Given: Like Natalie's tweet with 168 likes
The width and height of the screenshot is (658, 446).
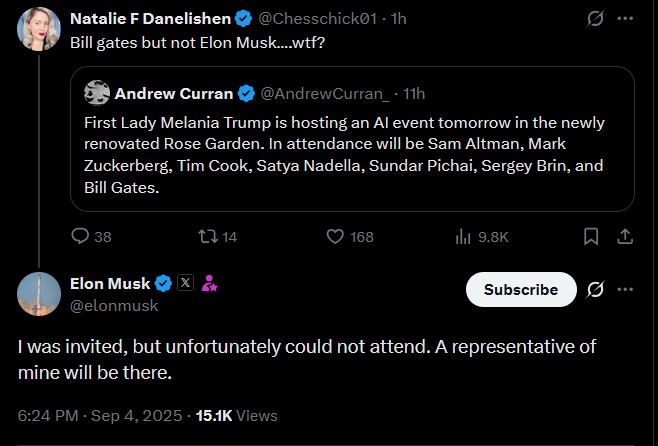Looking at the screenshot, I should (x=336, y=237).
